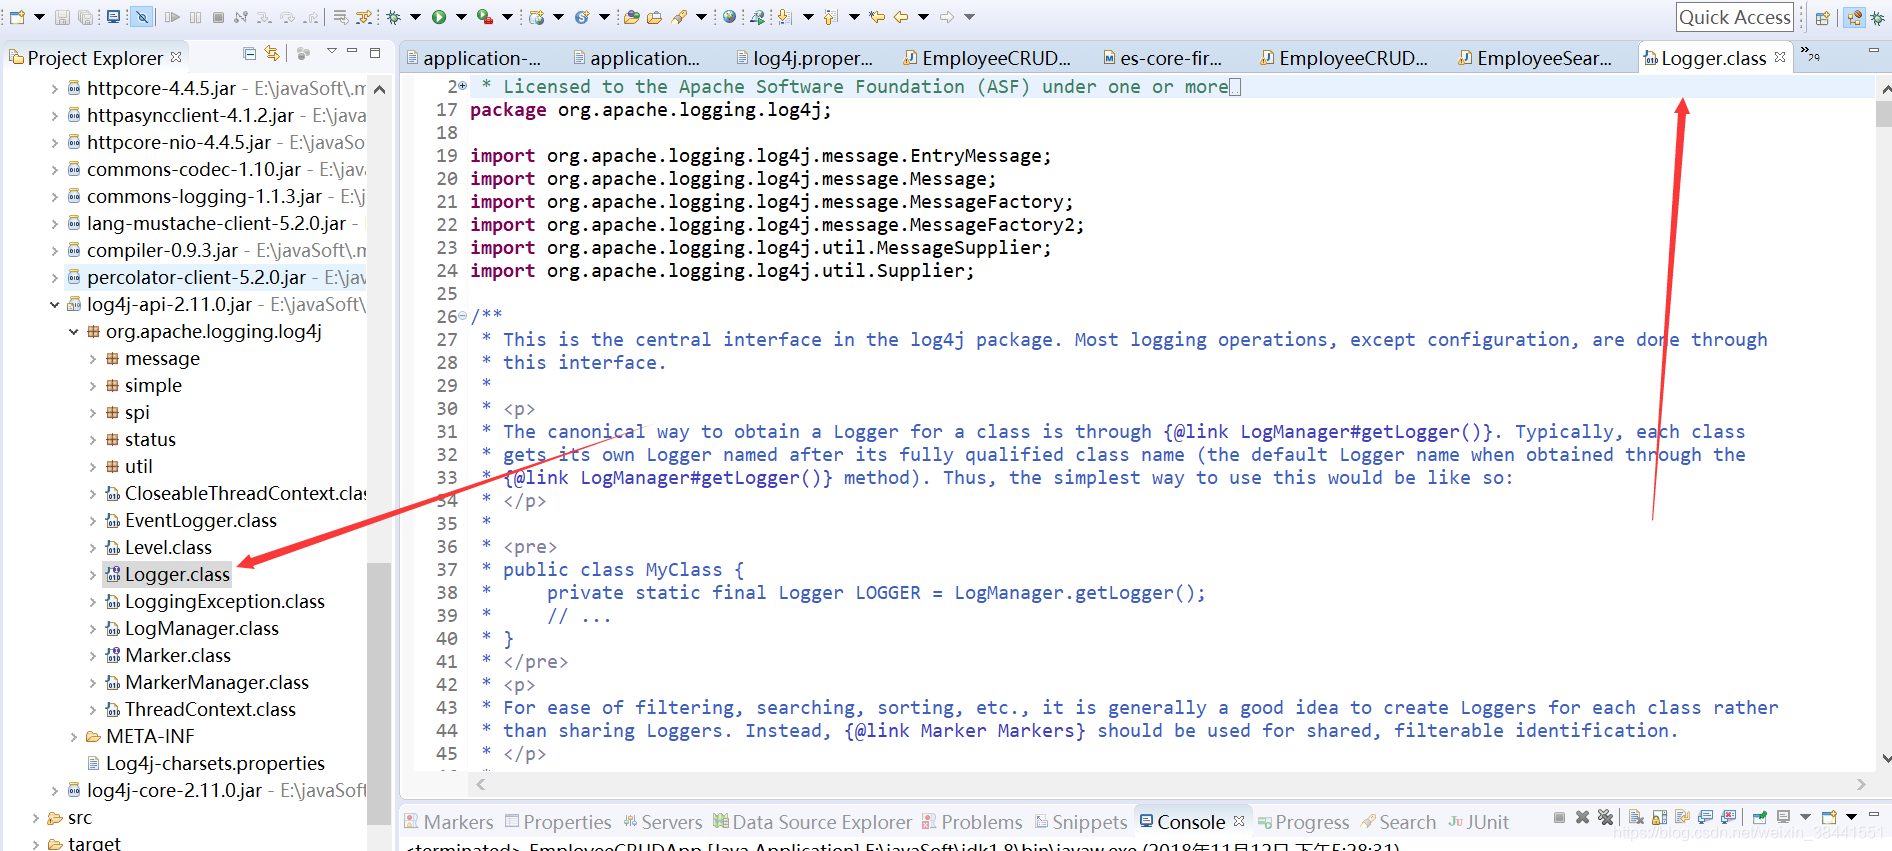The width and height of the screenshot is (1892, 851).
Task: Click the Previous Annotation icon
Action: 831,17
